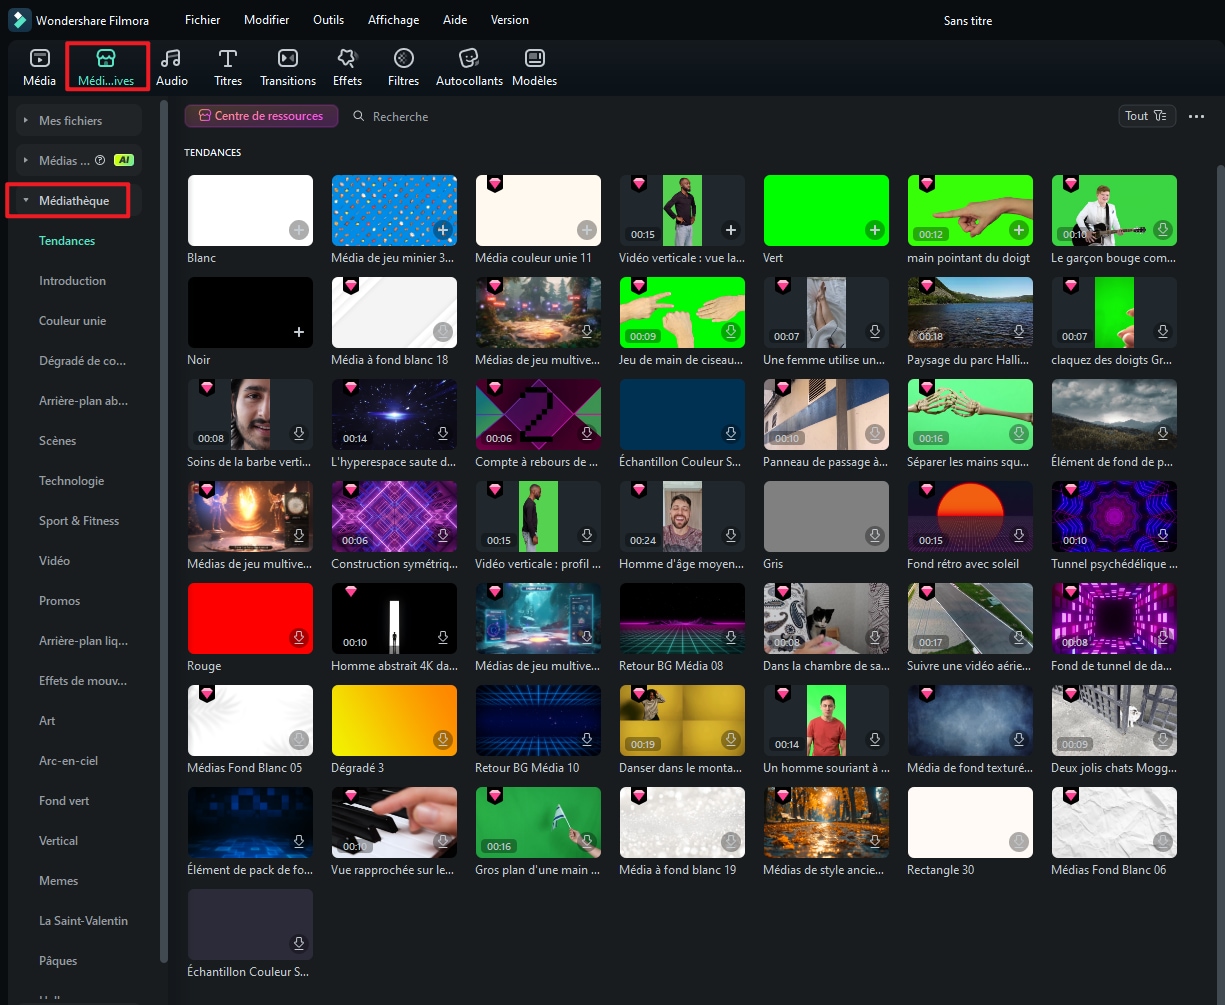This screenshot has height=1005, width=1225.
Task: Open the Modèles templates panel
Action: pos(535,67)
